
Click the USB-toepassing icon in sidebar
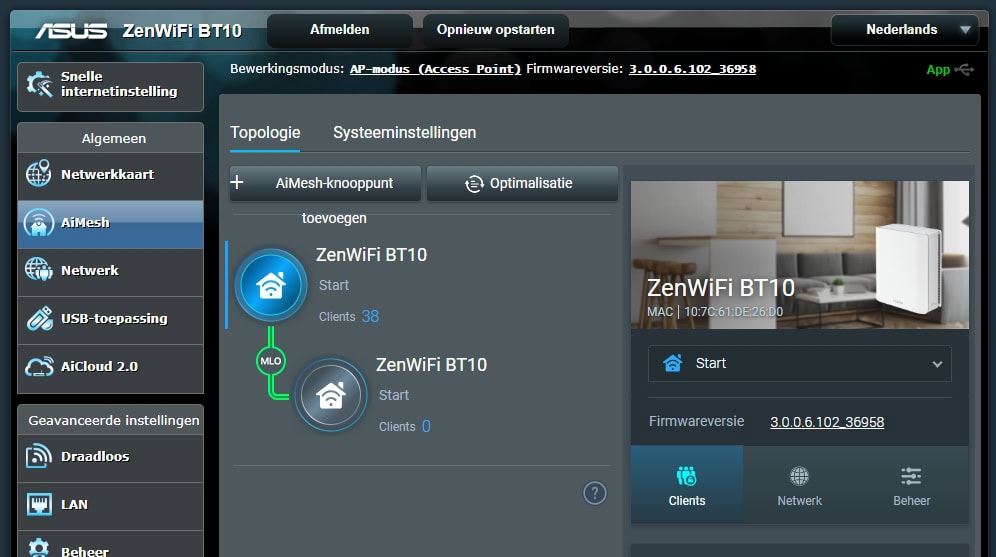point(39,319)
